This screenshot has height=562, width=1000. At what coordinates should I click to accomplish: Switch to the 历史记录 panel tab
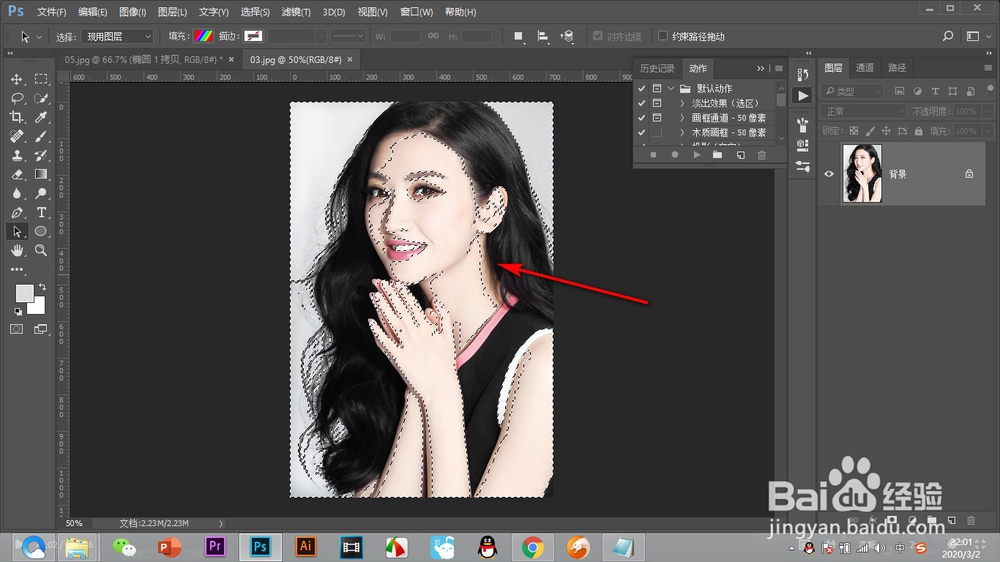click(x=657, y=68)
